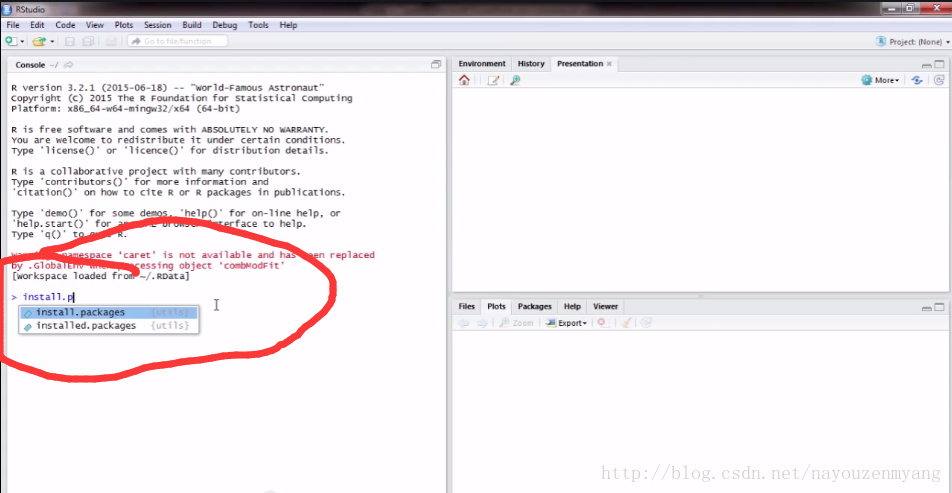Click the Save document icon
The height and width of the screenshot is (493, 952).
point(70,41)
